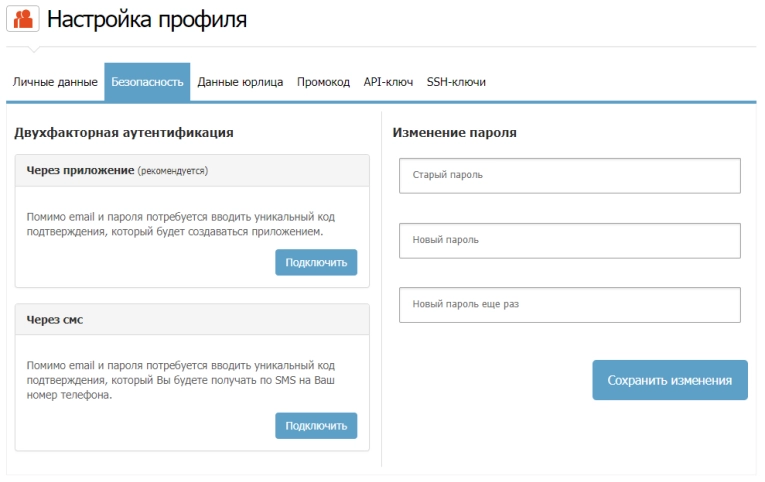Click the Через смс panel header
Screen dimensions: 765x482
point(192,319)
